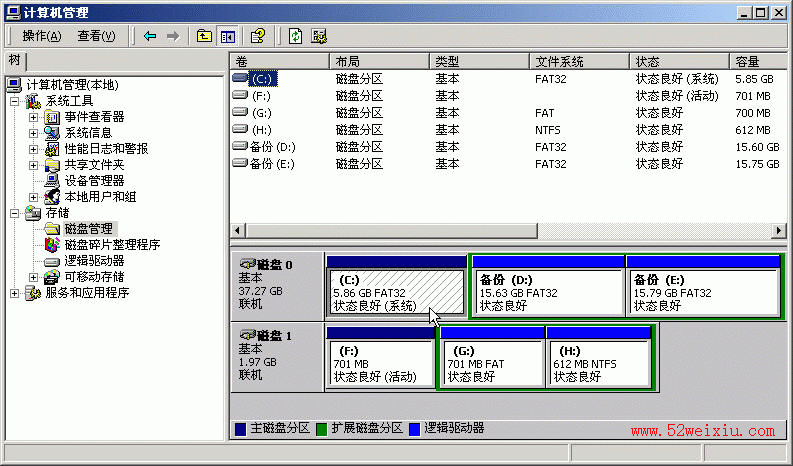Click the 性能日志和警报 icon
Viewport: 793px width, 466px height.
pos(52,149)
